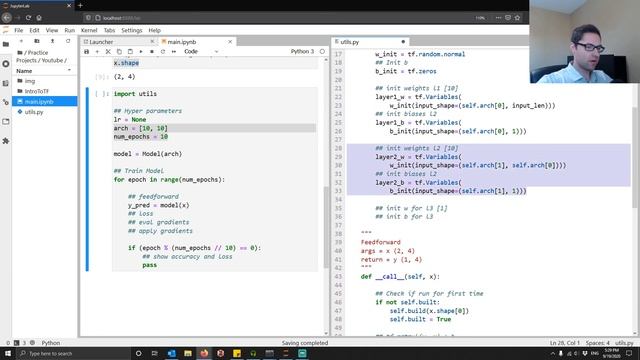Click the Python mode in status bar
This screenshot has height=360, width=640.
click(51, 343)
